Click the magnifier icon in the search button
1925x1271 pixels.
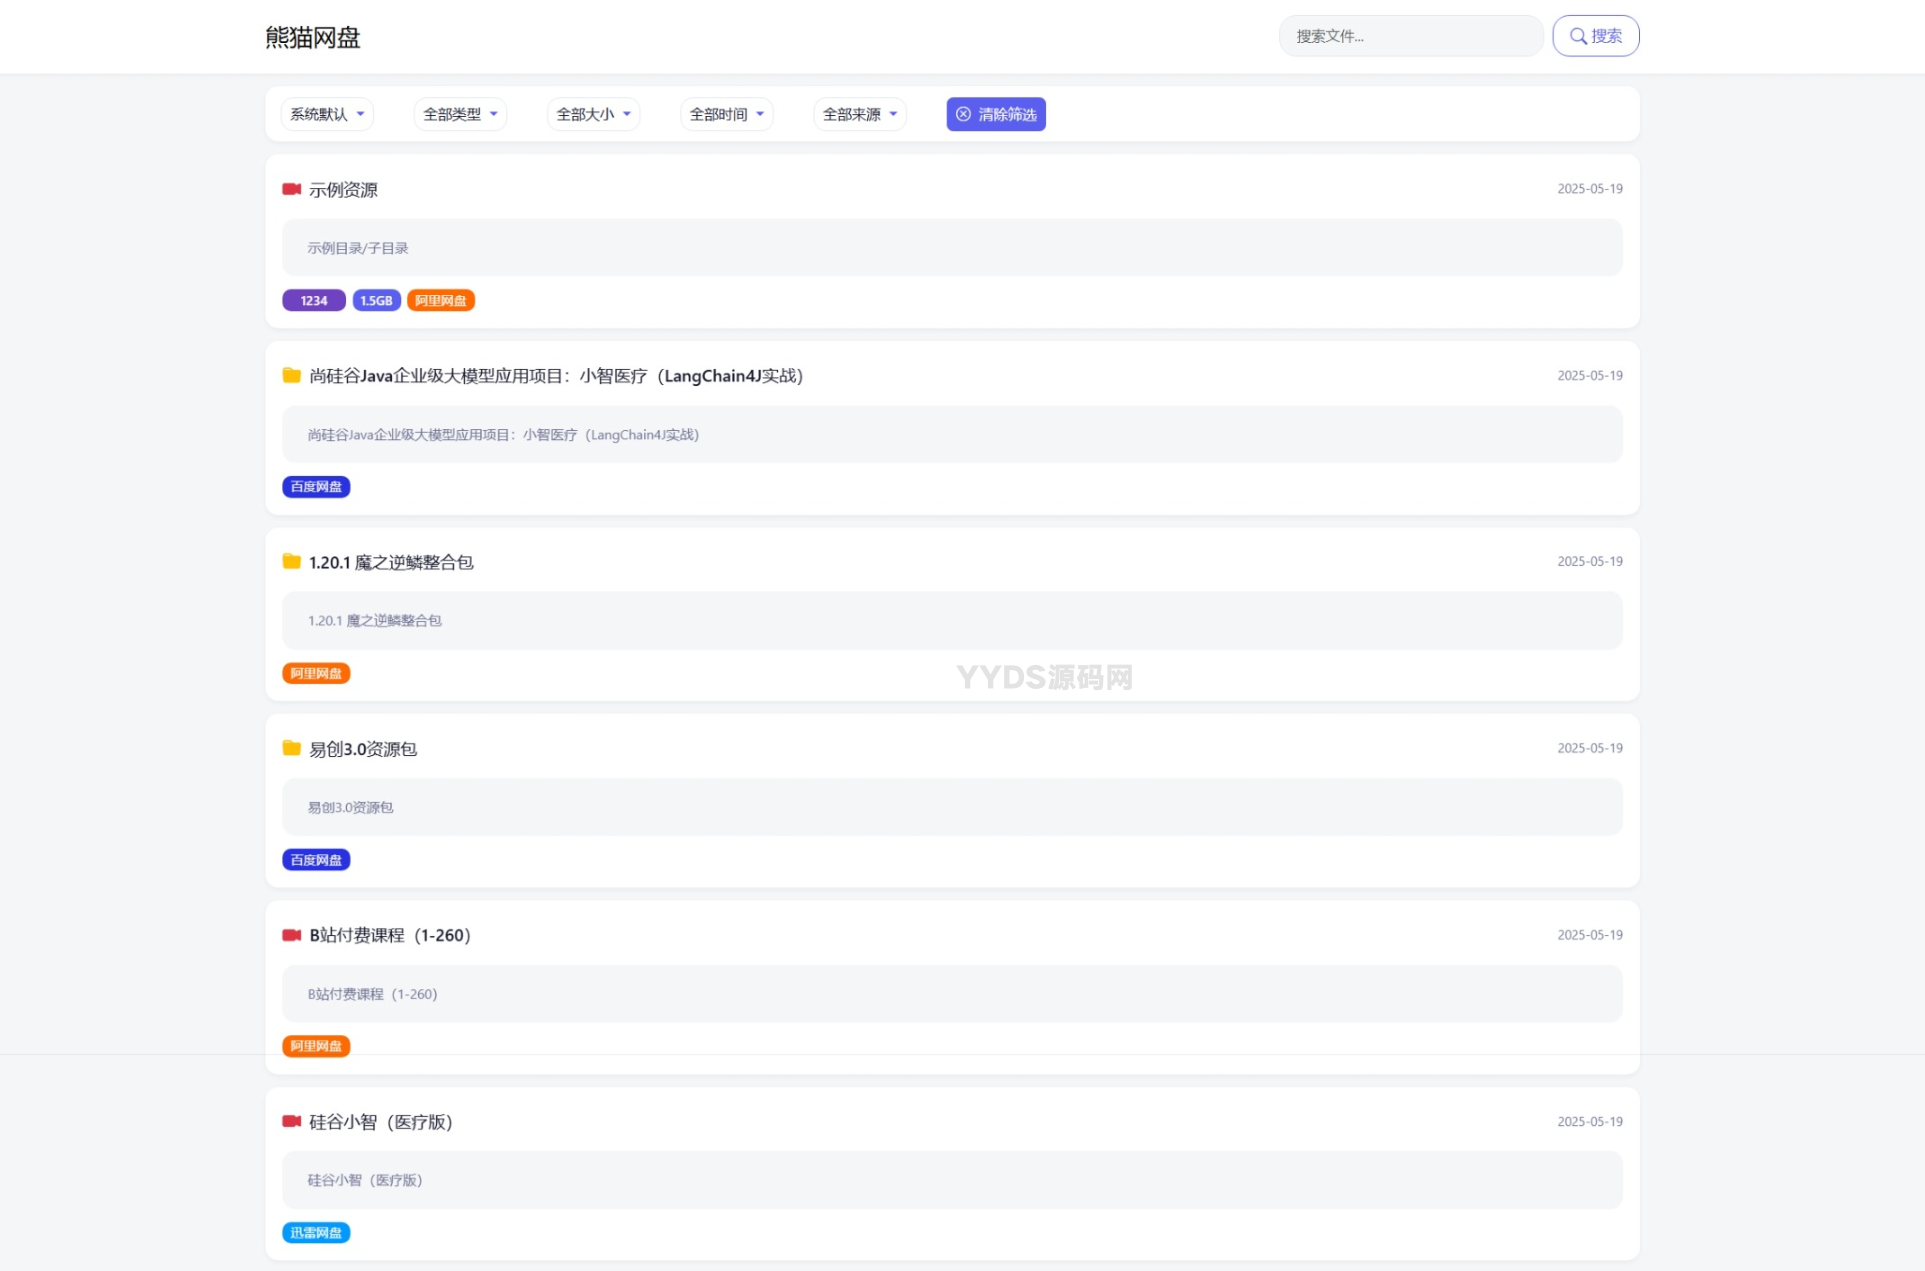click(x=1577, y=36)
